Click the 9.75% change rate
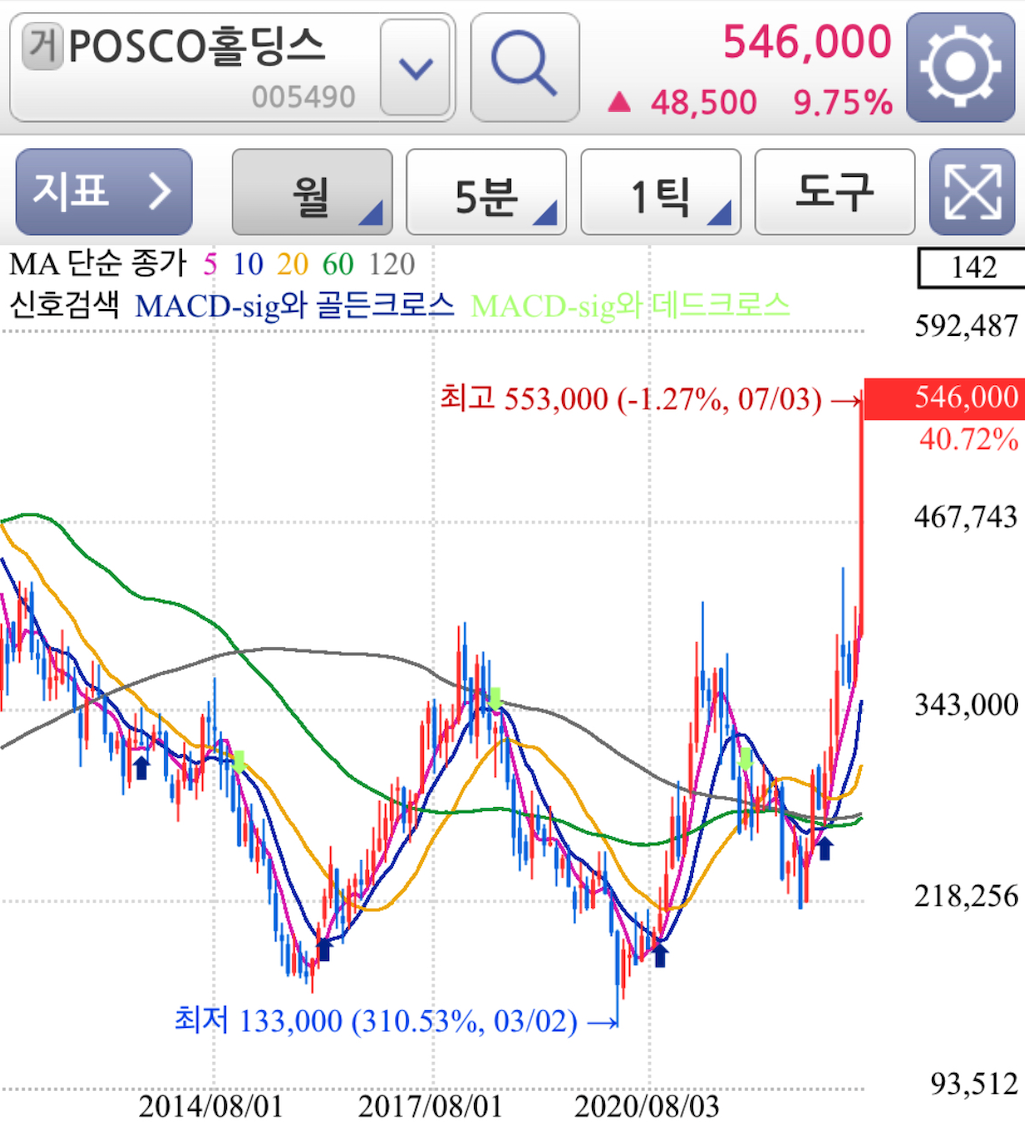 [x=843, y=102]
